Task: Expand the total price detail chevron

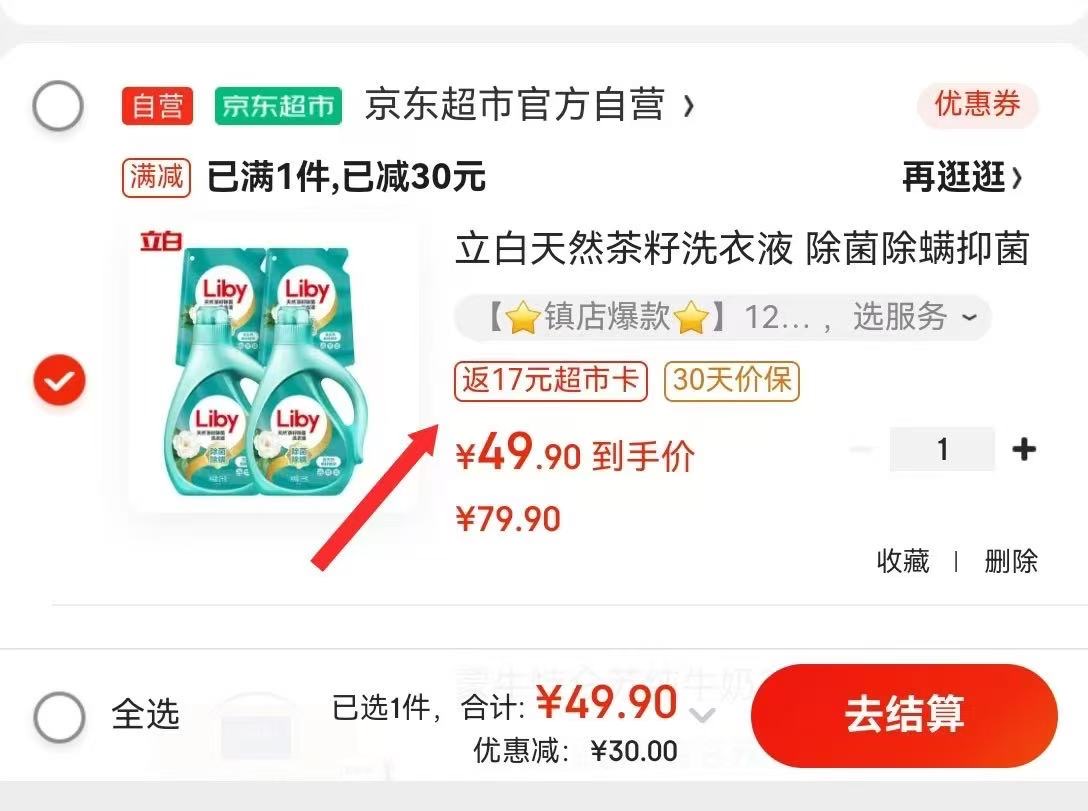Action: [x=703, y=715]
